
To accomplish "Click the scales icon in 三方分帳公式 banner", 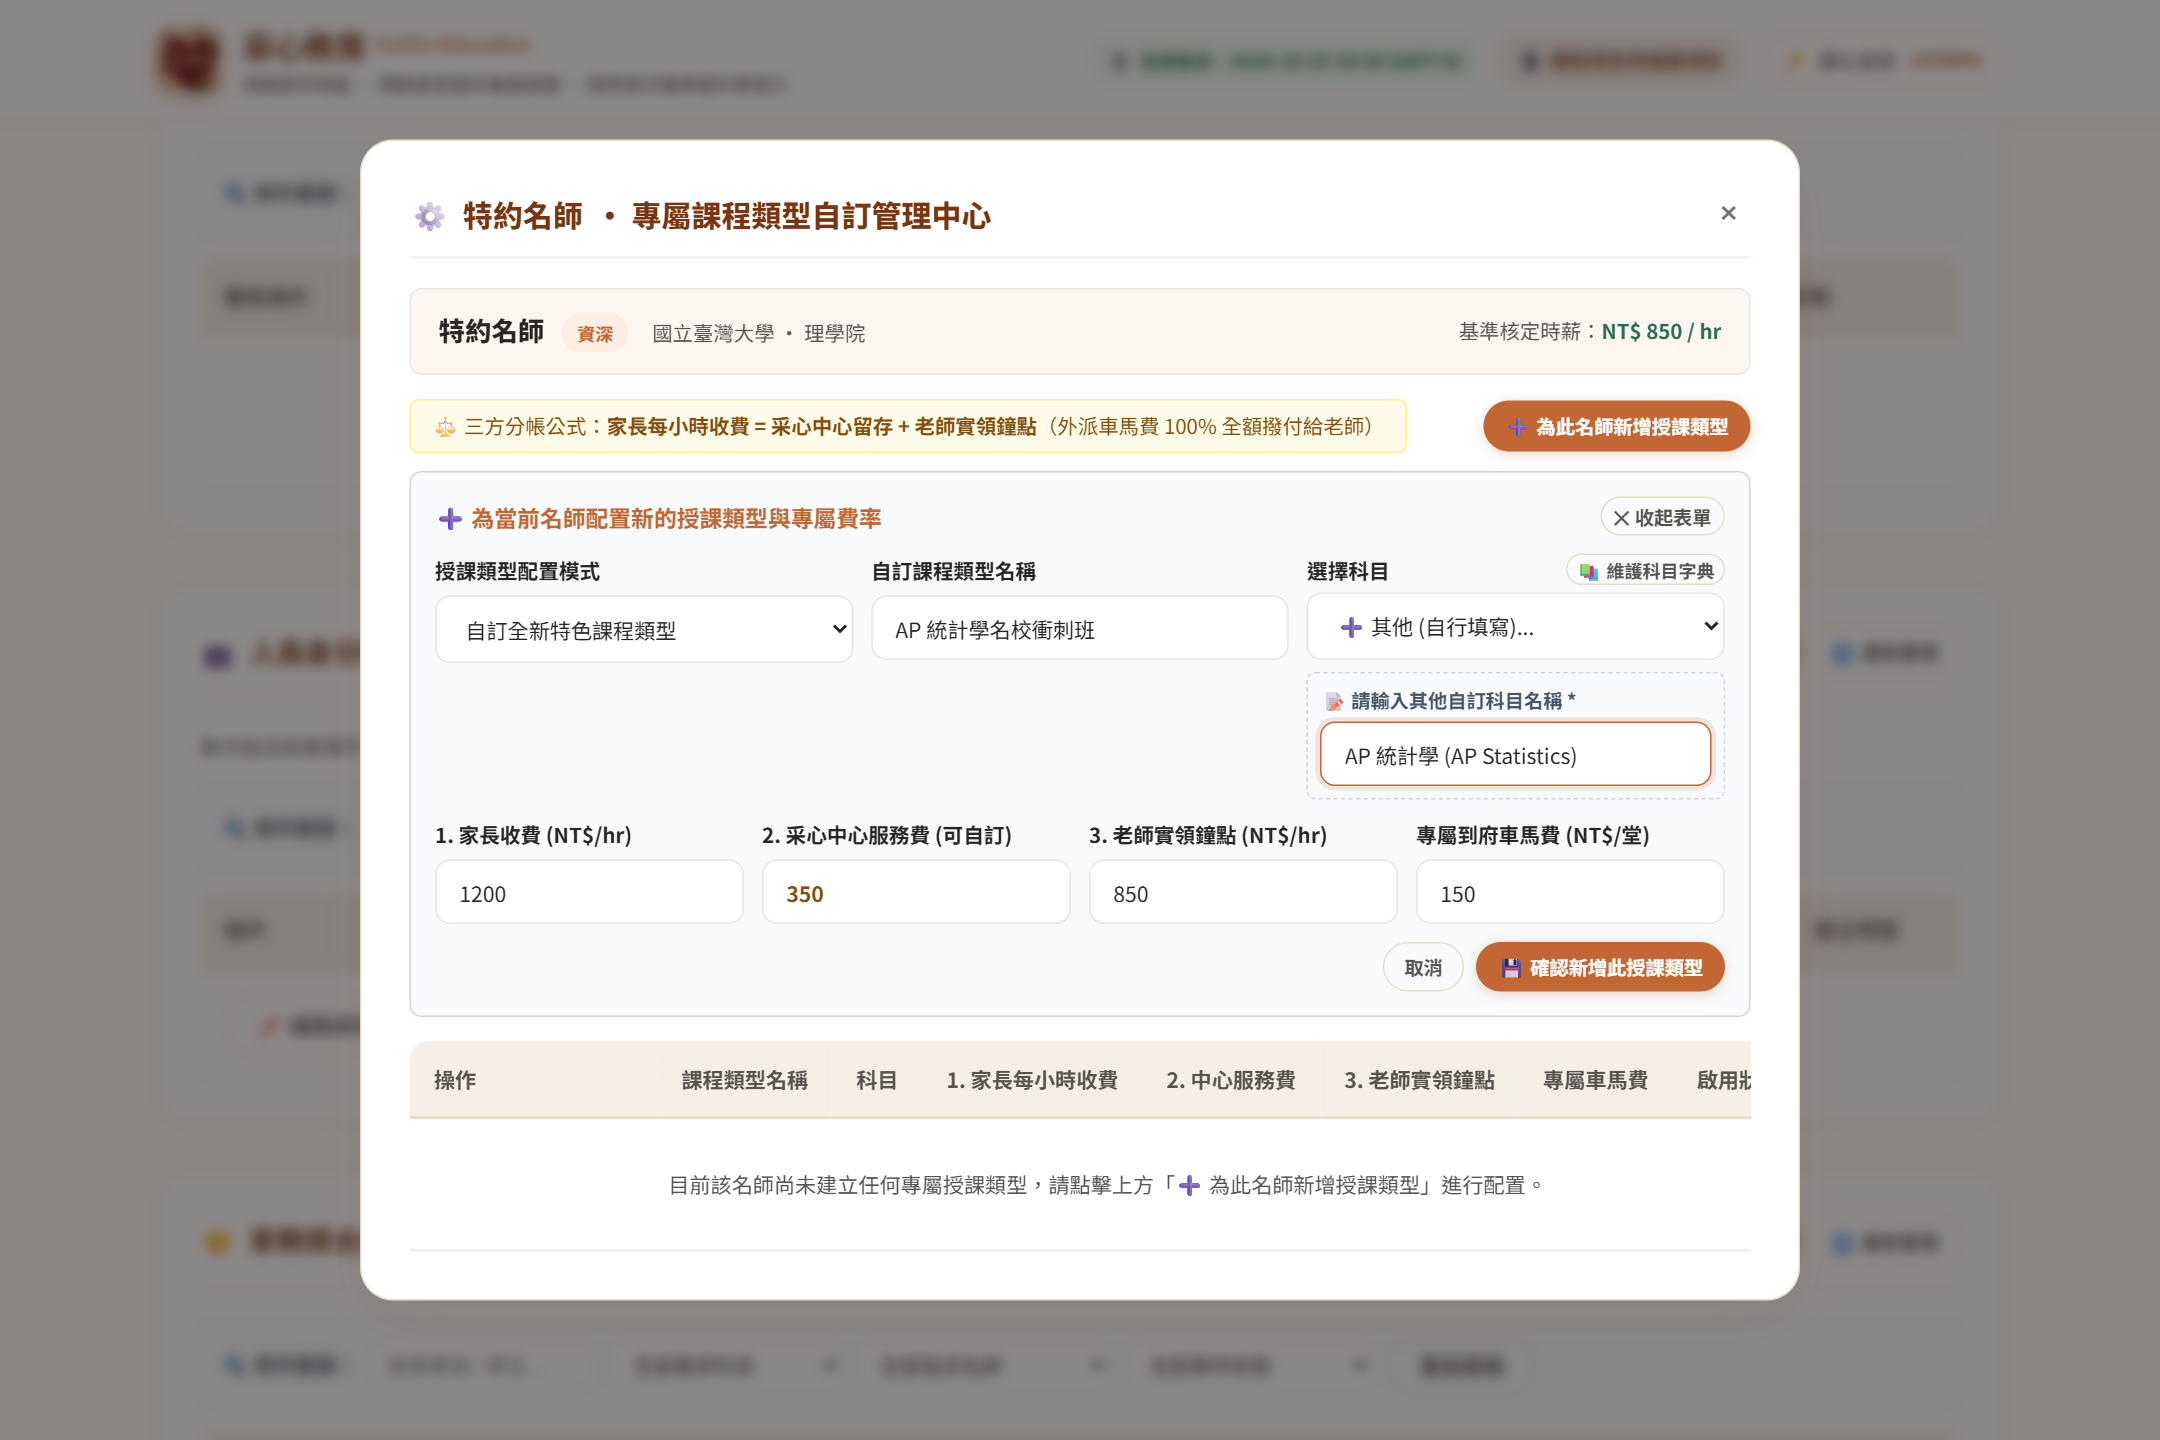I will 445,428.
